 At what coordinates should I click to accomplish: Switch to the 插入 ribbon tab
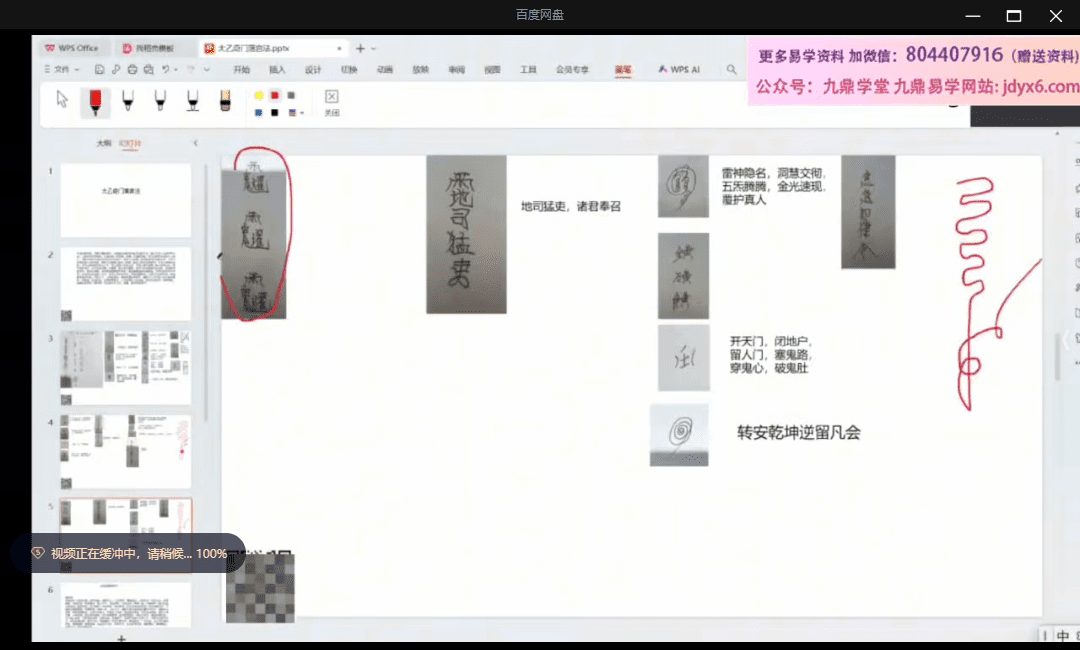pyautogui.click(x=277, y=70)
